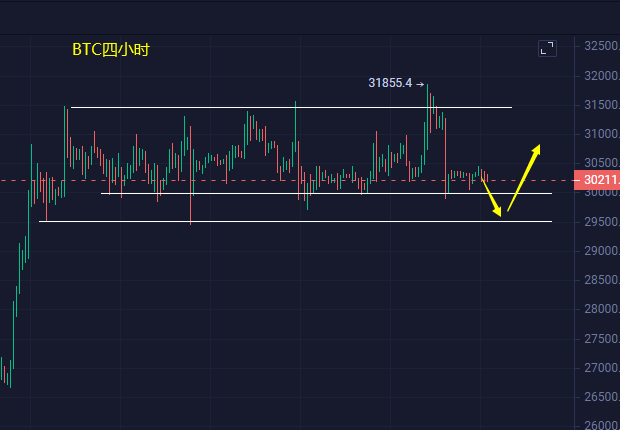Click the 27000 price axis label

coord(602,368)
